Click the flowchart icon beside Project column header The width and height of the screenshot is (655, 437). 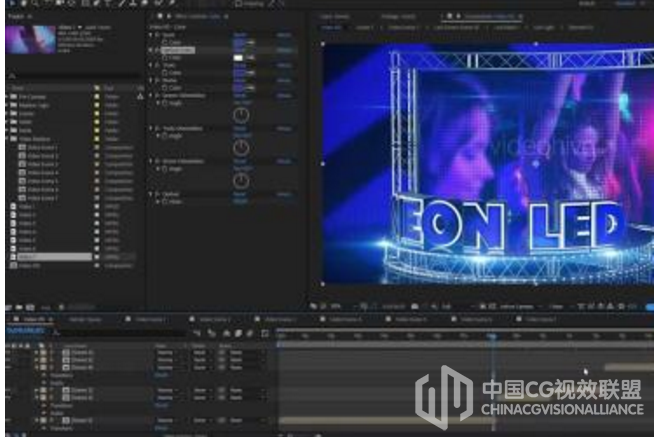pos(140,97)
